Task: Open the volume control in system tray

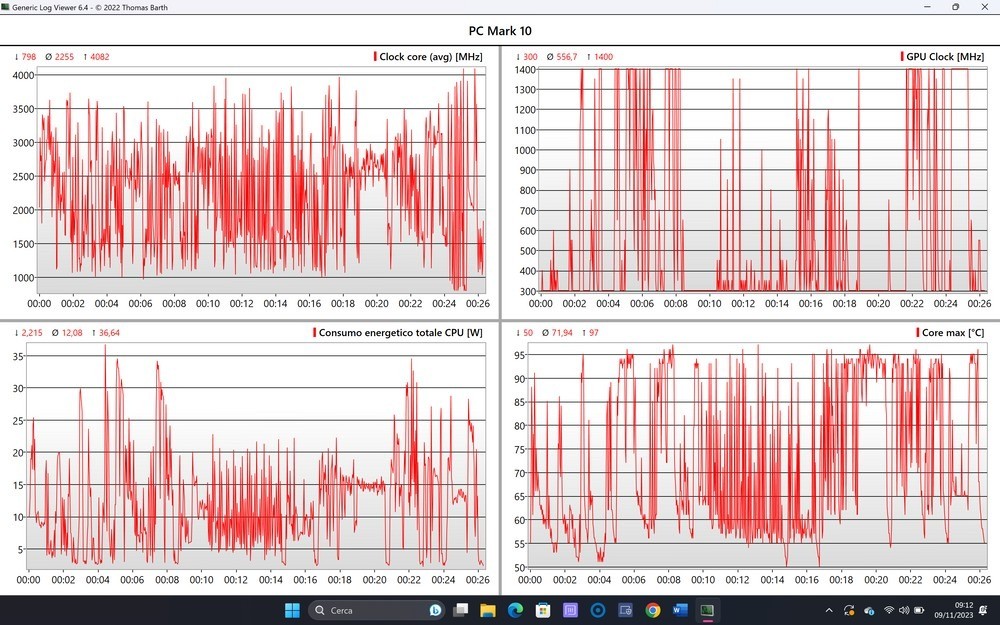Action: tap(904, 610)
